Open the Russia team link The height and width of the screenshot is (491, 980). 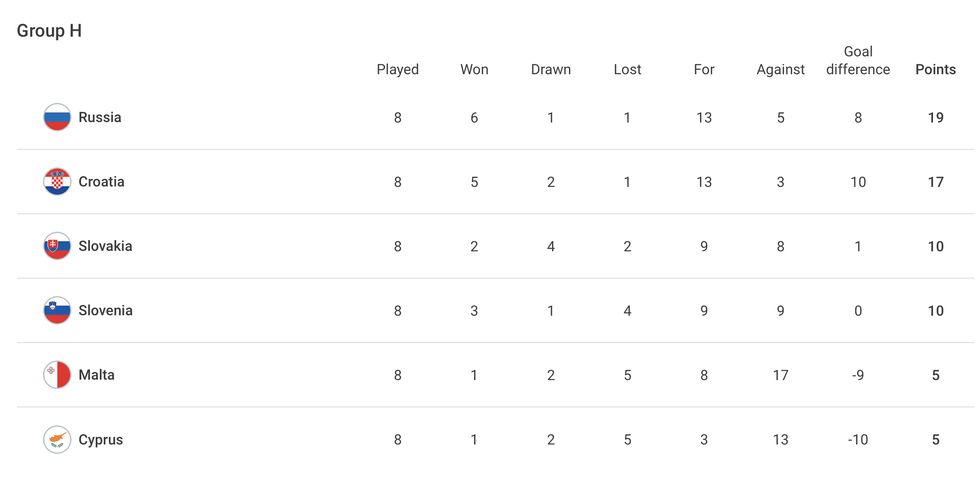tap(100, 117)
